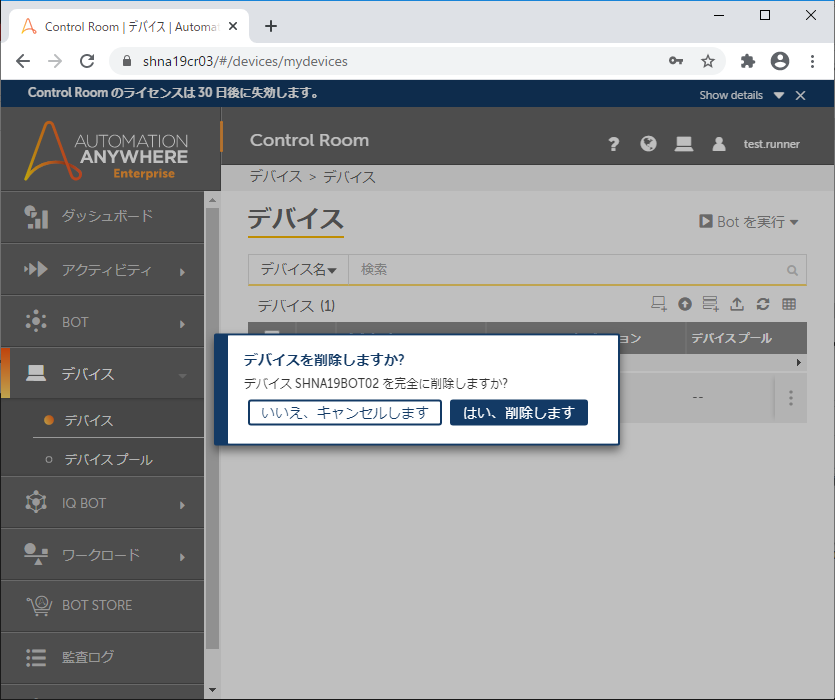Open Chrome profile avatar
The image size is (835, 700).
pos(780,61)
